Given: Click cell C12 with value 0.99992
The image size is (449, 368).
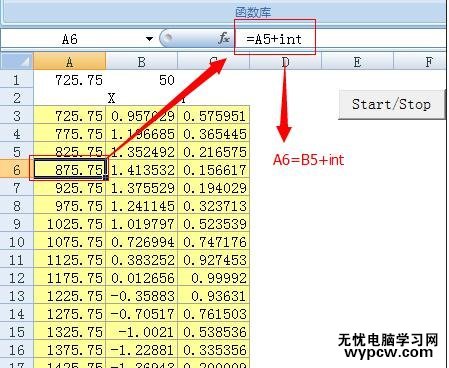Looking at the screenshot, I should tap(214, 278).
